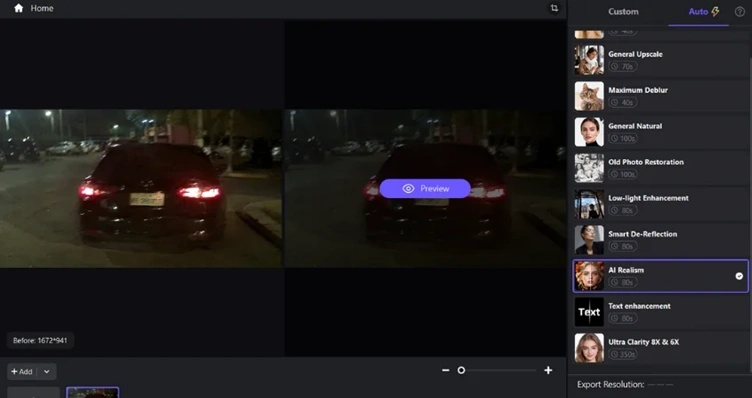Select the General Natural model

point(661,132)
